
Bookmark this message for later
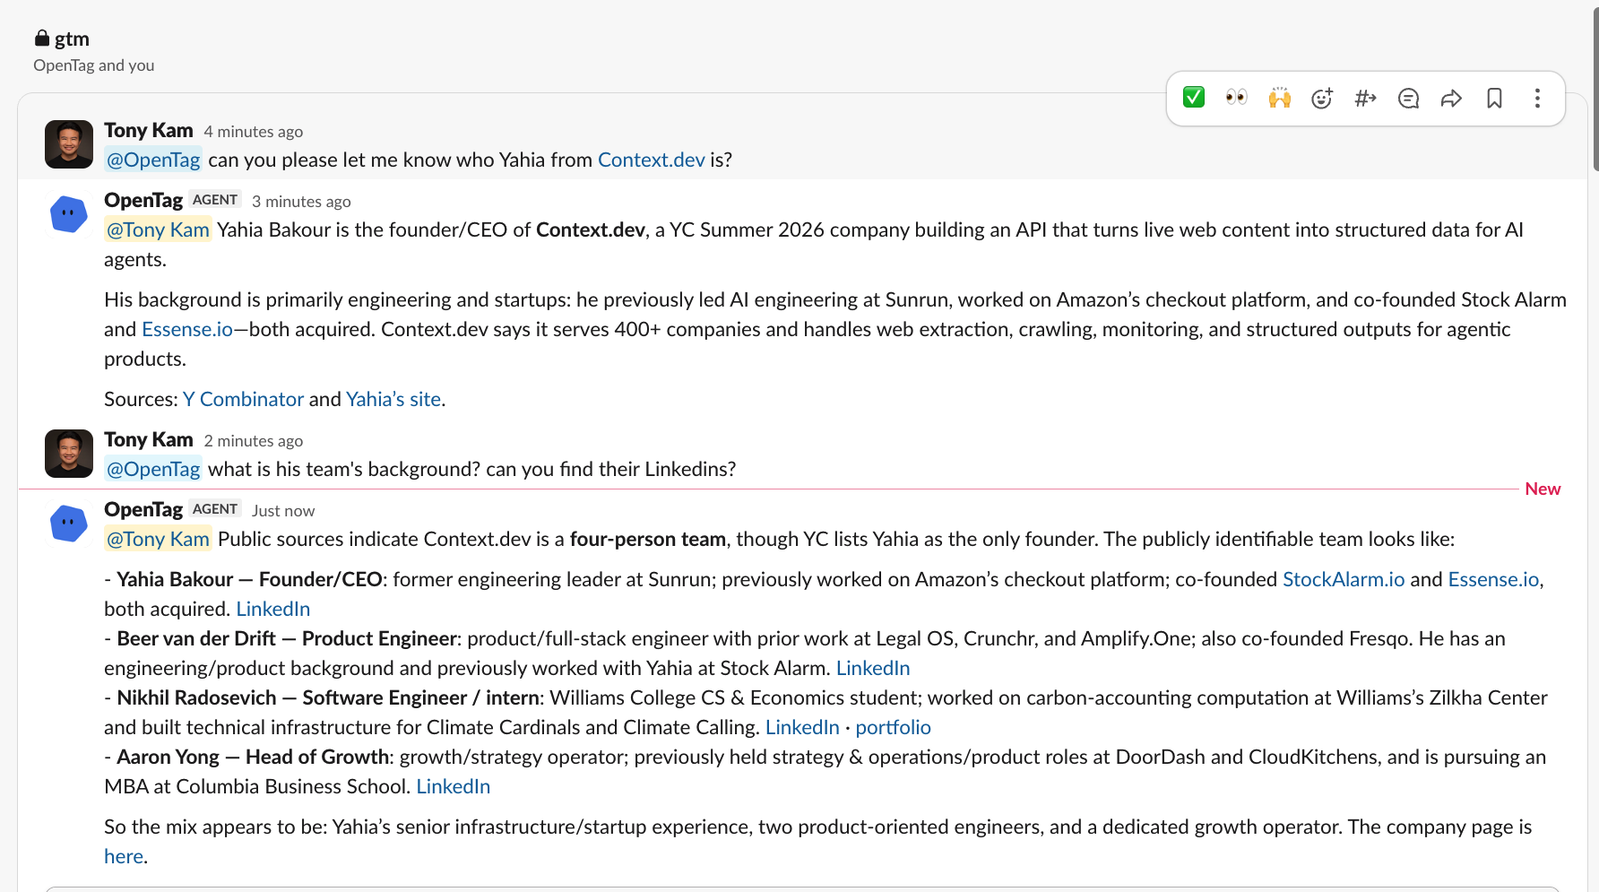point(1494,98)
